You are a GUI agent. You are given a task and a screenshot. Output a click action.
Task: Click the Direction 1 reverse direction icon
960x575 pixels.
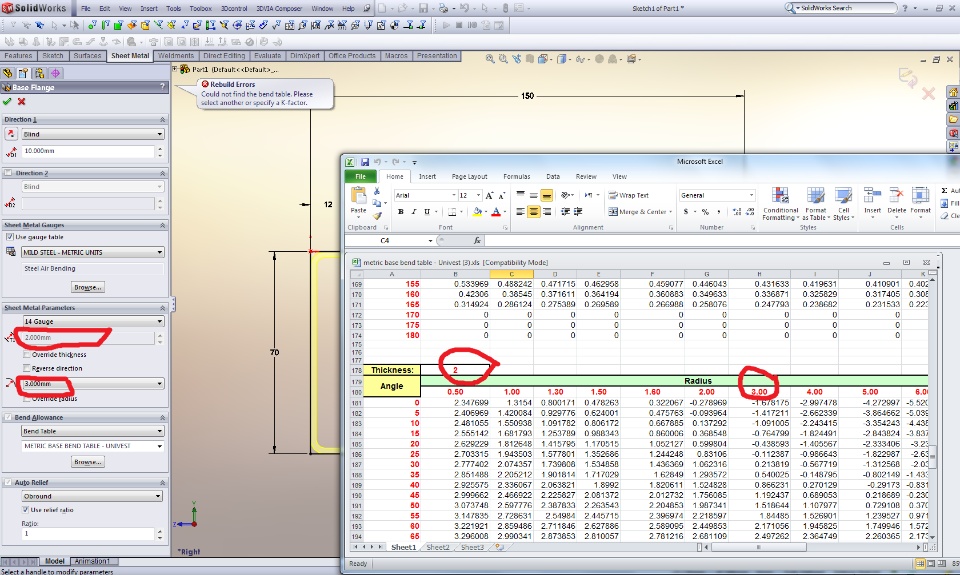[10, 133]
